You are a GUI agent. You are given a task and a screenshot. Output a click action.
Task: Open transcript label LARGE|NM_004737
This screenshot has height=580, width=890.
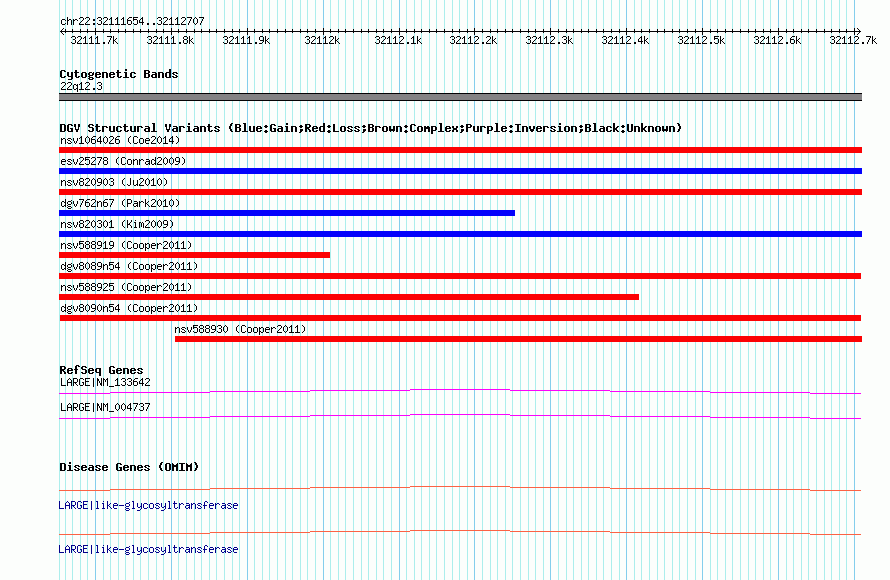[105, 407]
